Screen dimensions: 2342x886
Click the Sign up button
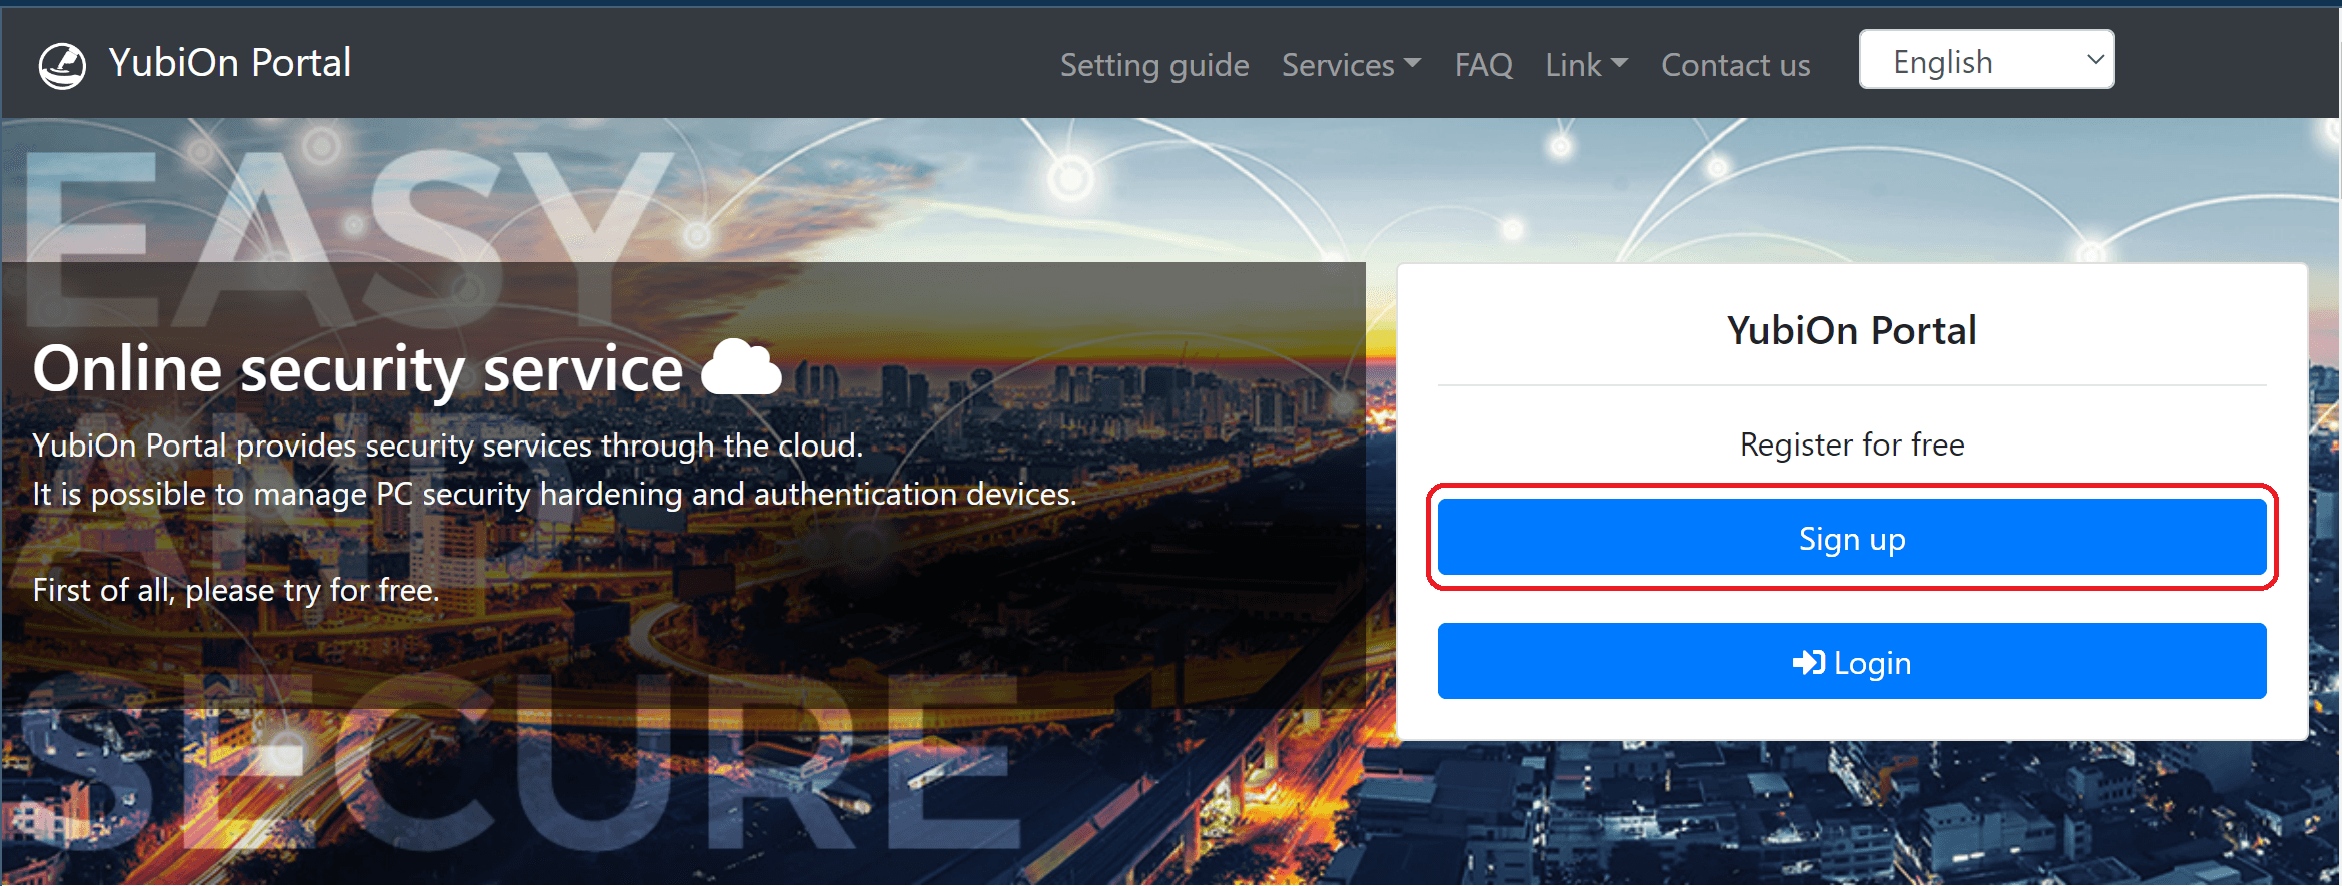coord(1851,538)
